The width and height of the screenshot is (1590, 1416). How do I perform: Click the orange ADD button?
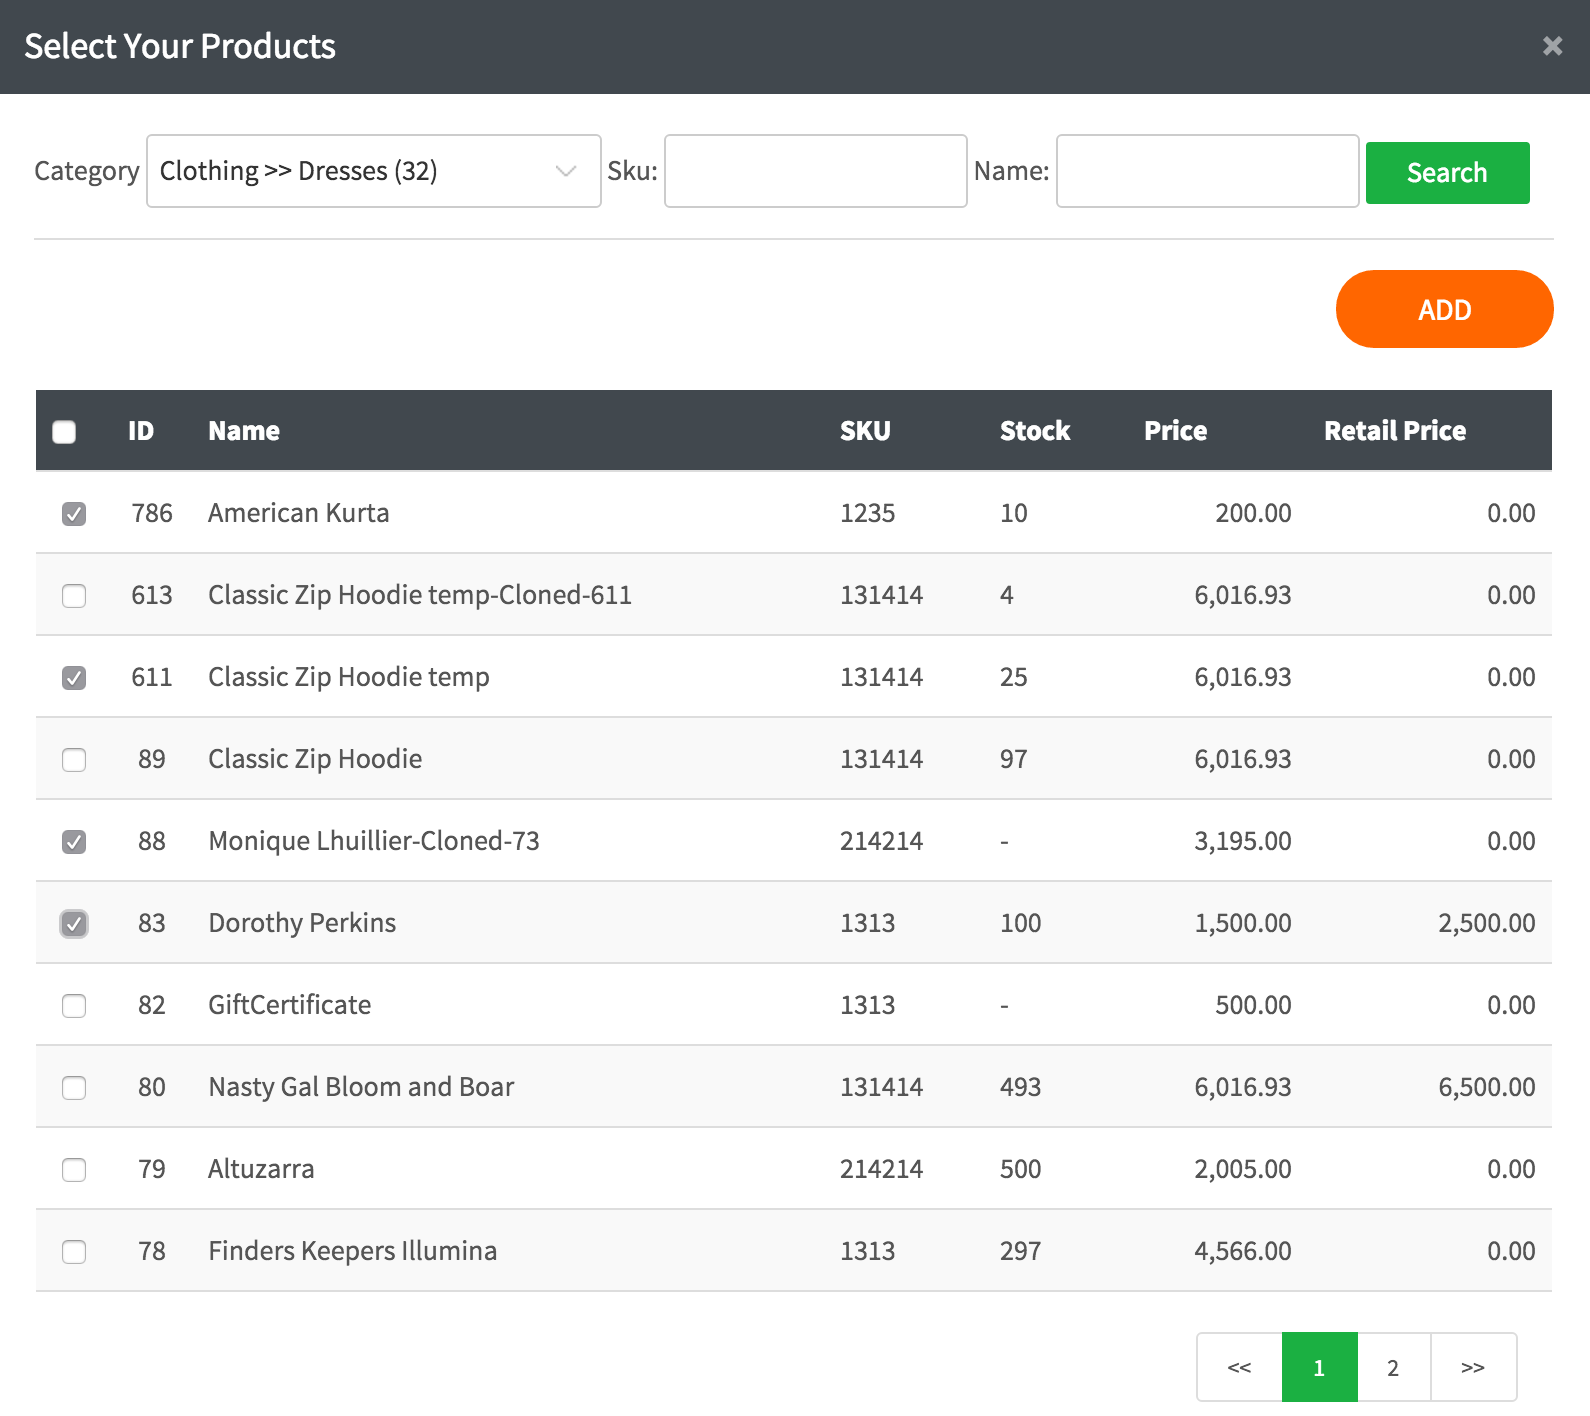pos(1443,309)
